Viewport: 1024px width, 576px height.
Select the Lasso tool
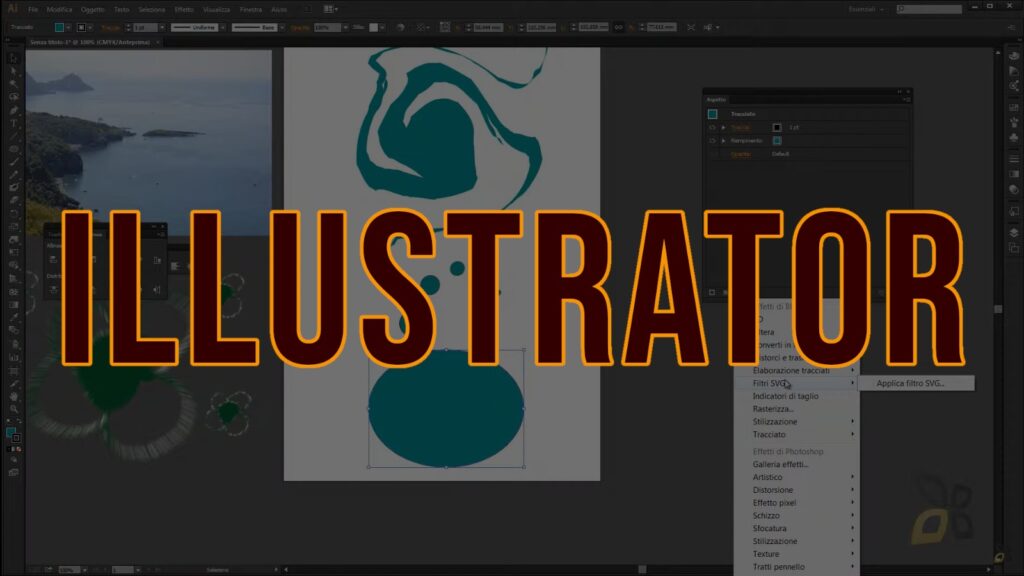[13, 97]
